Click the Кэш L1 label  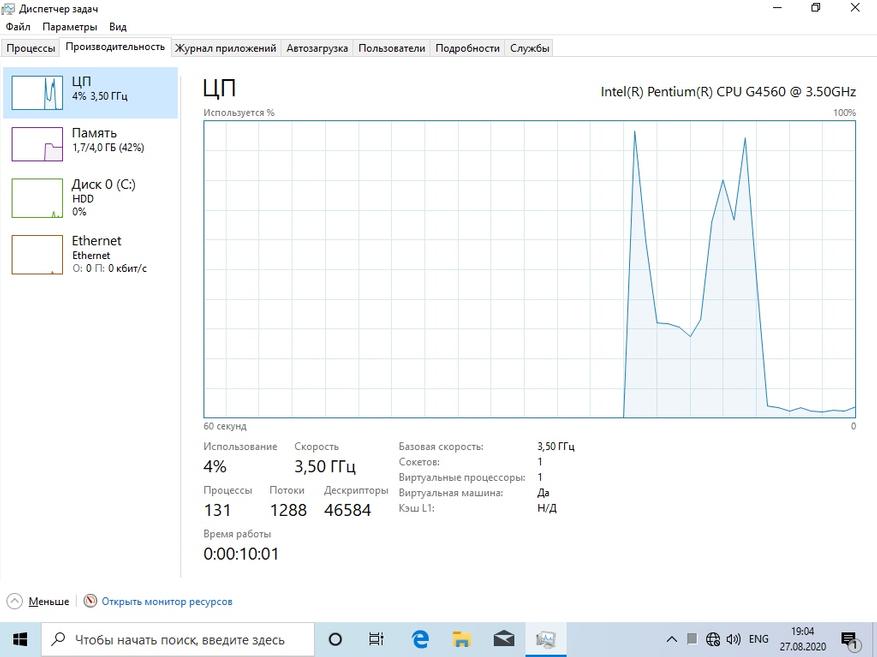click(416, 508)
